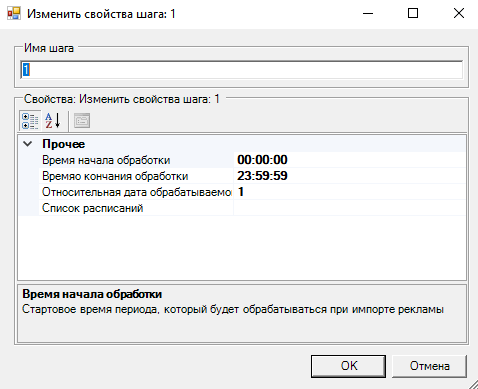Image resolution: width=478 pixels, height=389 pixels.
Task: Sort properties alphabetically with A-Z icon
Action: 53,121
